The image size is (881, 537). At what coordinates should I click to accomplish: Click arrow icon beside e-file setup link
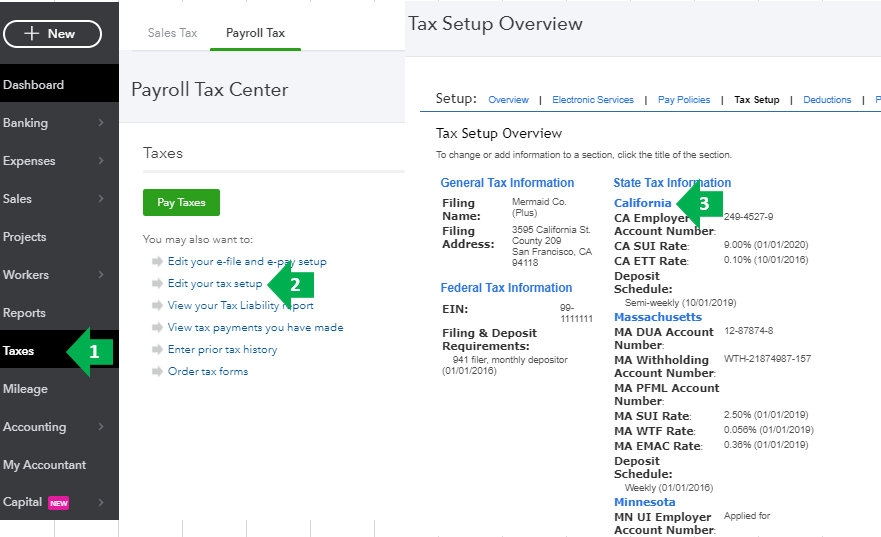157,262
